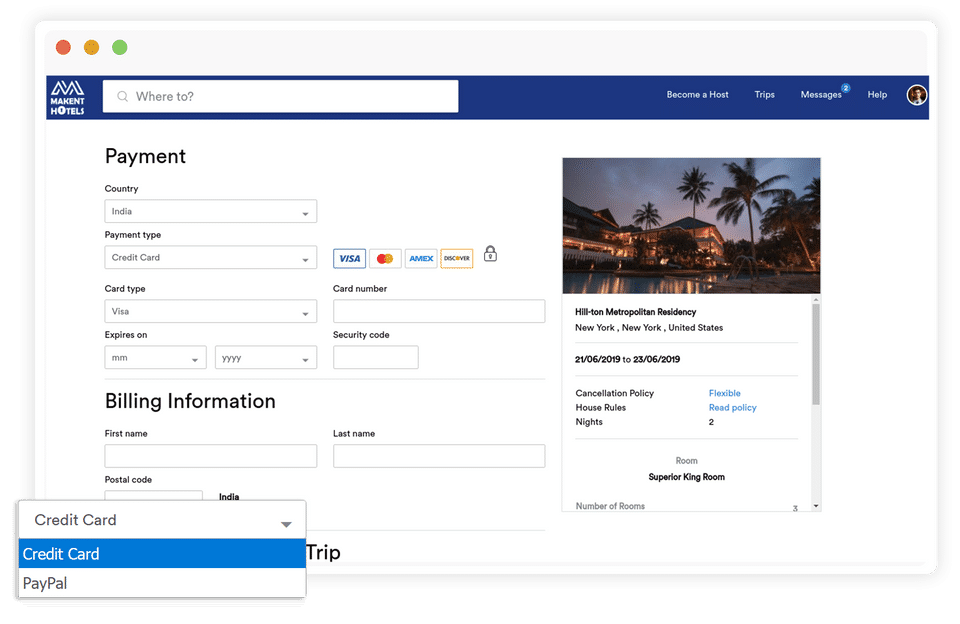Click the secure padlock icon
Screen dimensions: 960x624
(x=490, y=254)
